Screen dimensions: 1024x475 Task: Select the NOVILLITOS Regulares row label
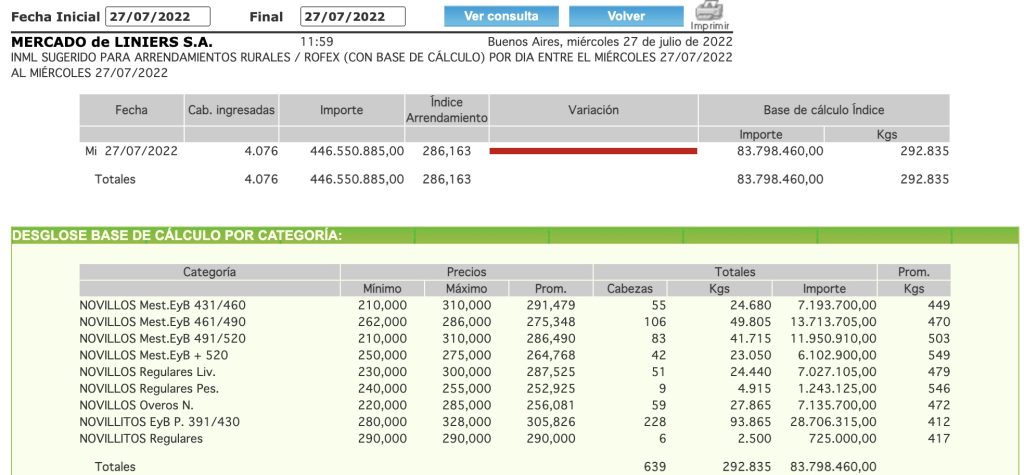tap(140, 439)
